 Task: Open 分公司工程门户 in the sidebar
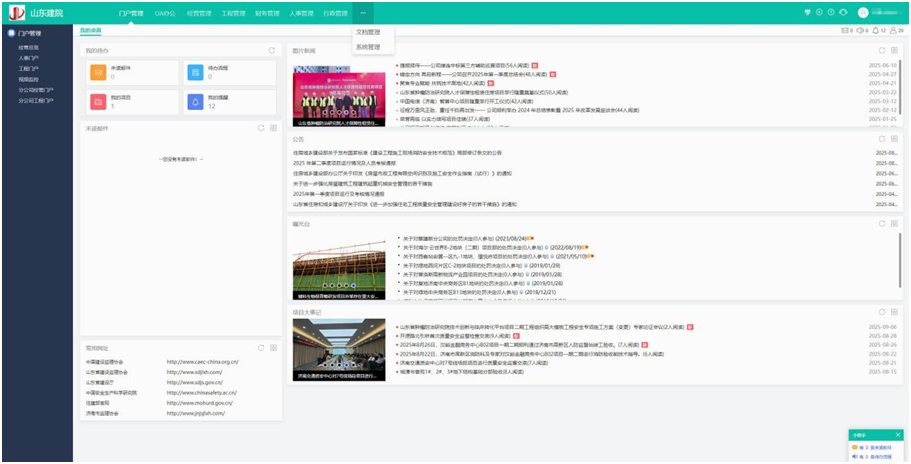click(36, 102)
